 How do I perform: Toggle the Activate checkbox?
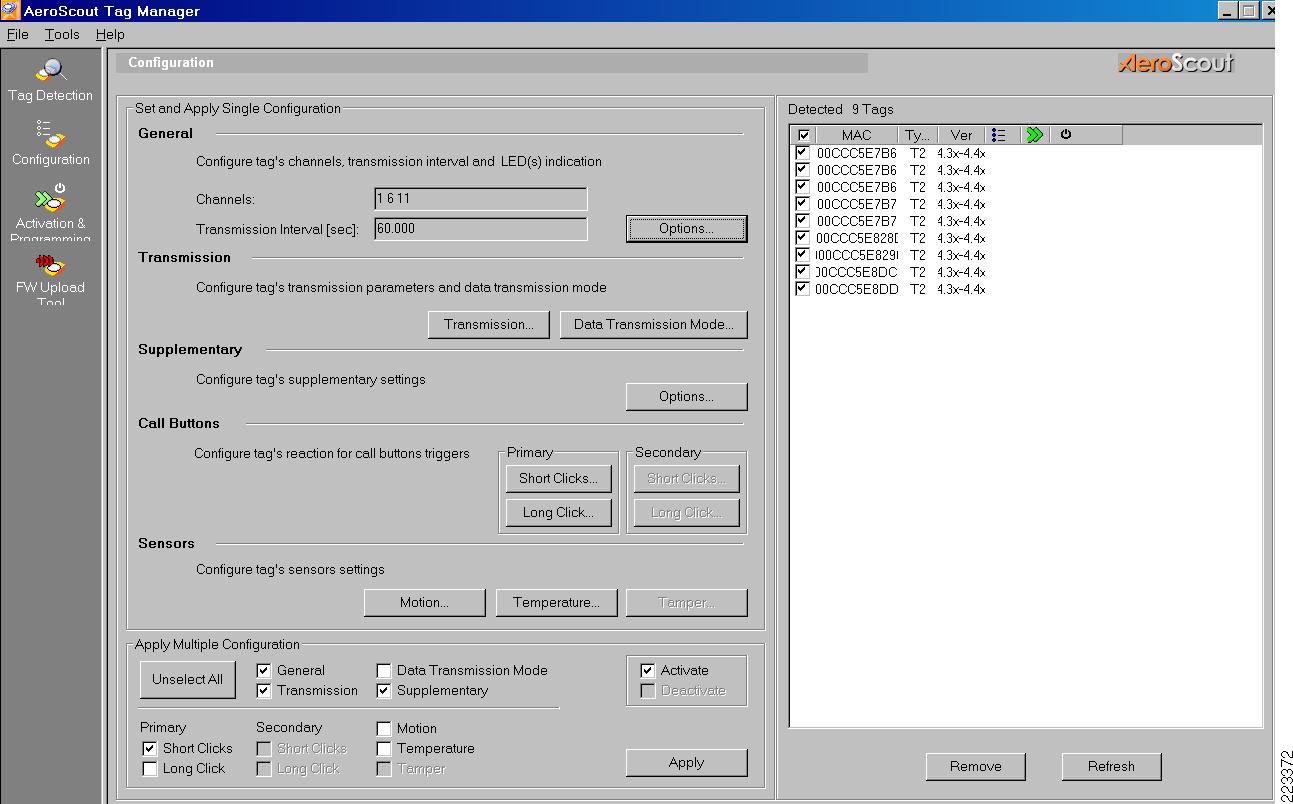click(648, 670)
